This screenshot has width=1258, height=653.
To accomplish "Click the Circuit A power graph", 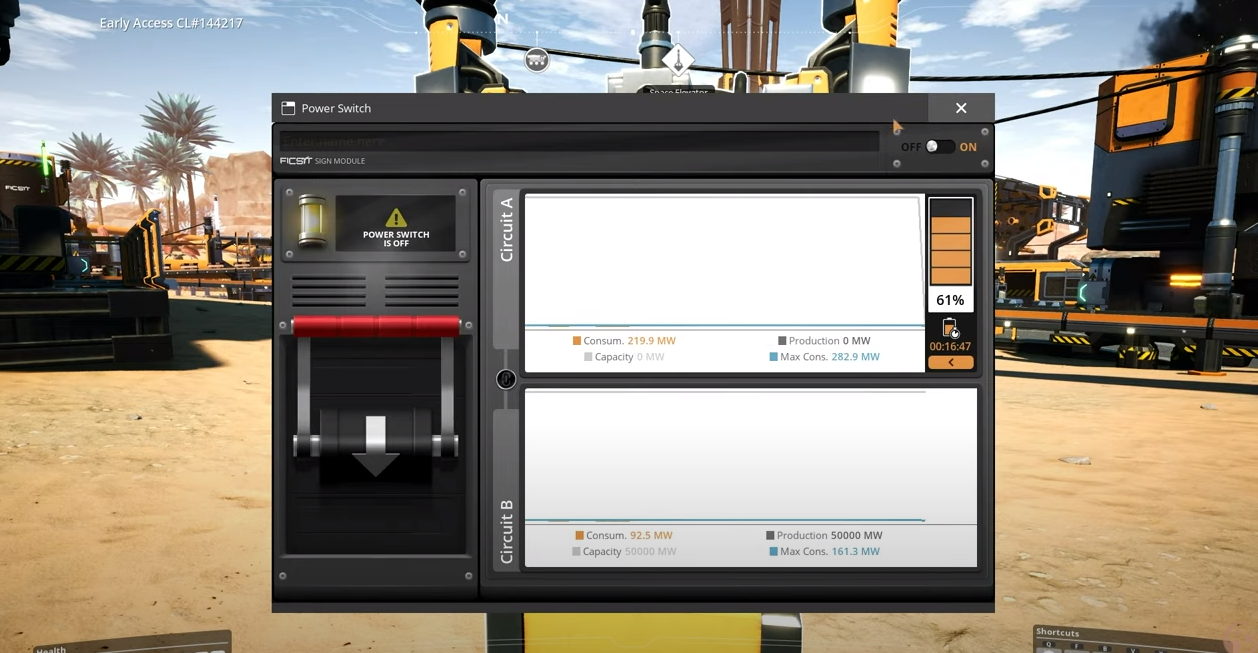I will pos(724,261).
